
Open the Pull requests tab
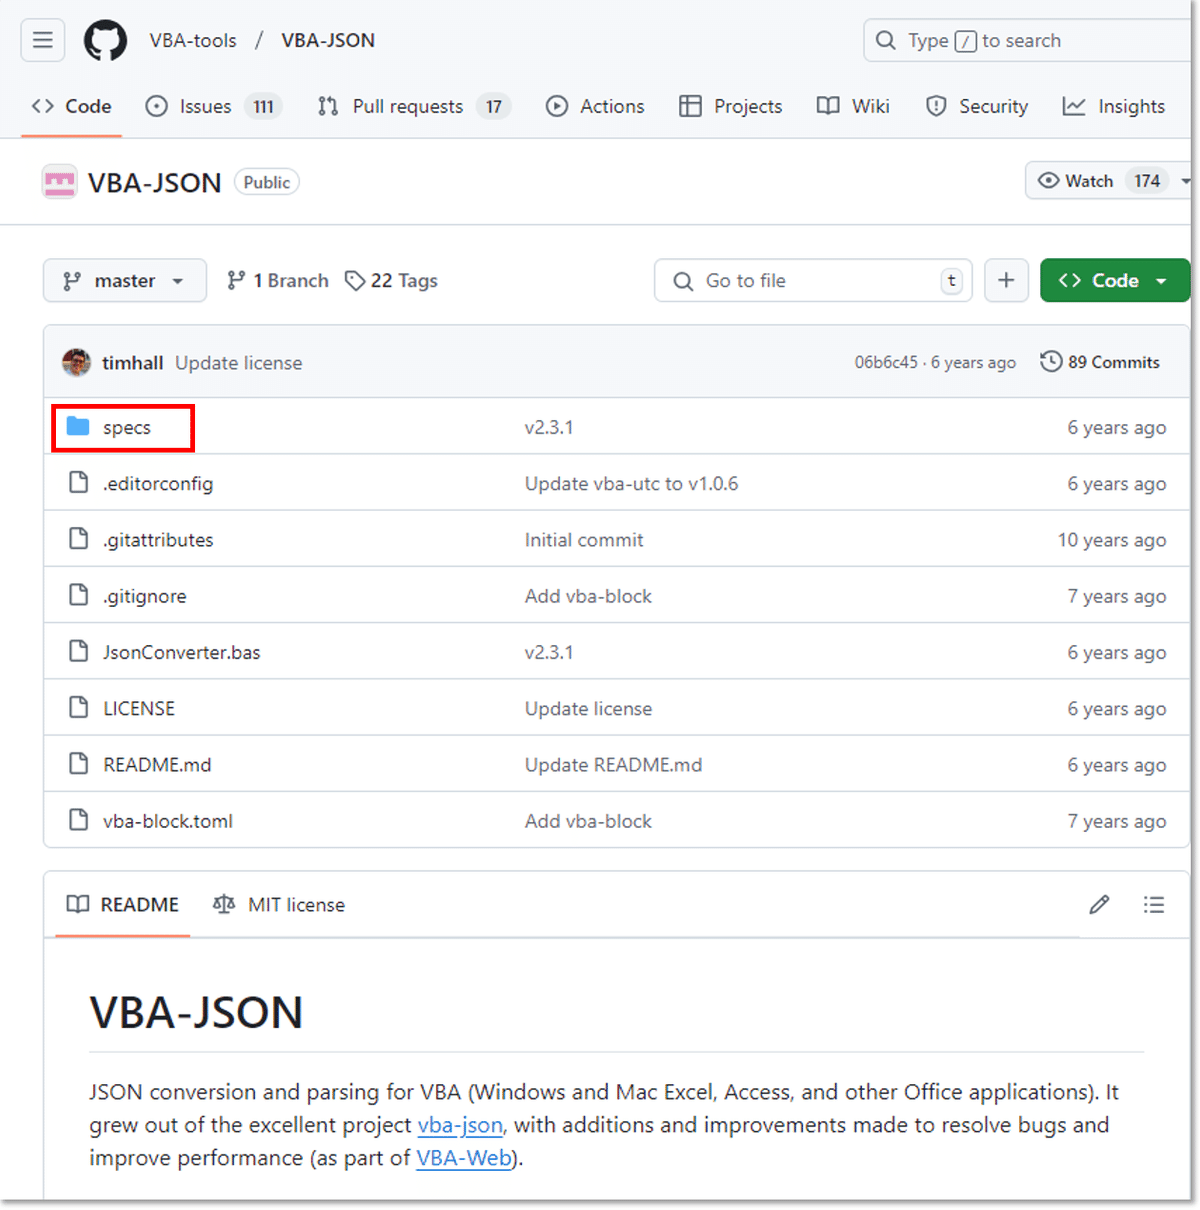(413, 106)
